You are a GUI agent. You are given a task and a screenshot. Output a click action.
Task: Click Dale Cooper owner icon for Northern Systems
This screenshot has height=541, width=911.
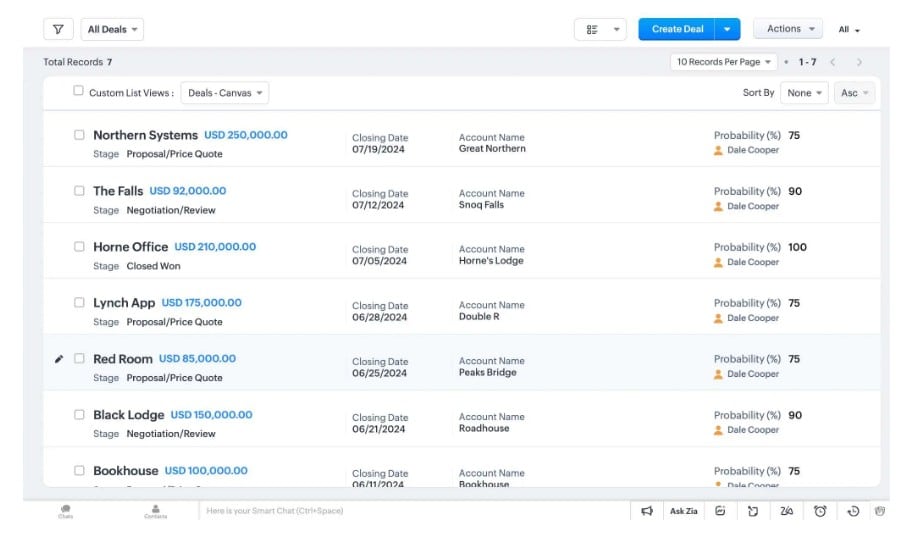(718, 151)
